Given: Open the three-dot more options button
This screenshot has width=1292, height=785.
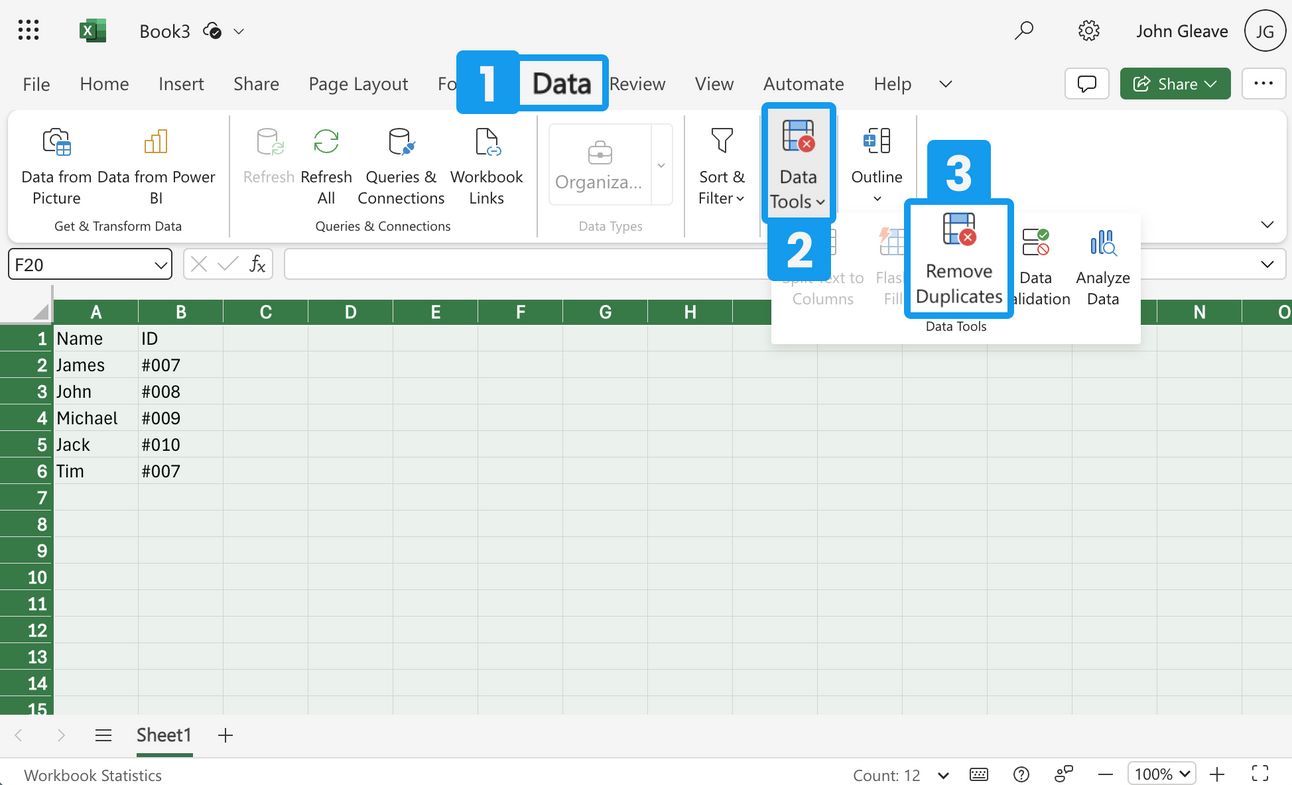Looking at the screenshot, I should tap(1263, 84).
